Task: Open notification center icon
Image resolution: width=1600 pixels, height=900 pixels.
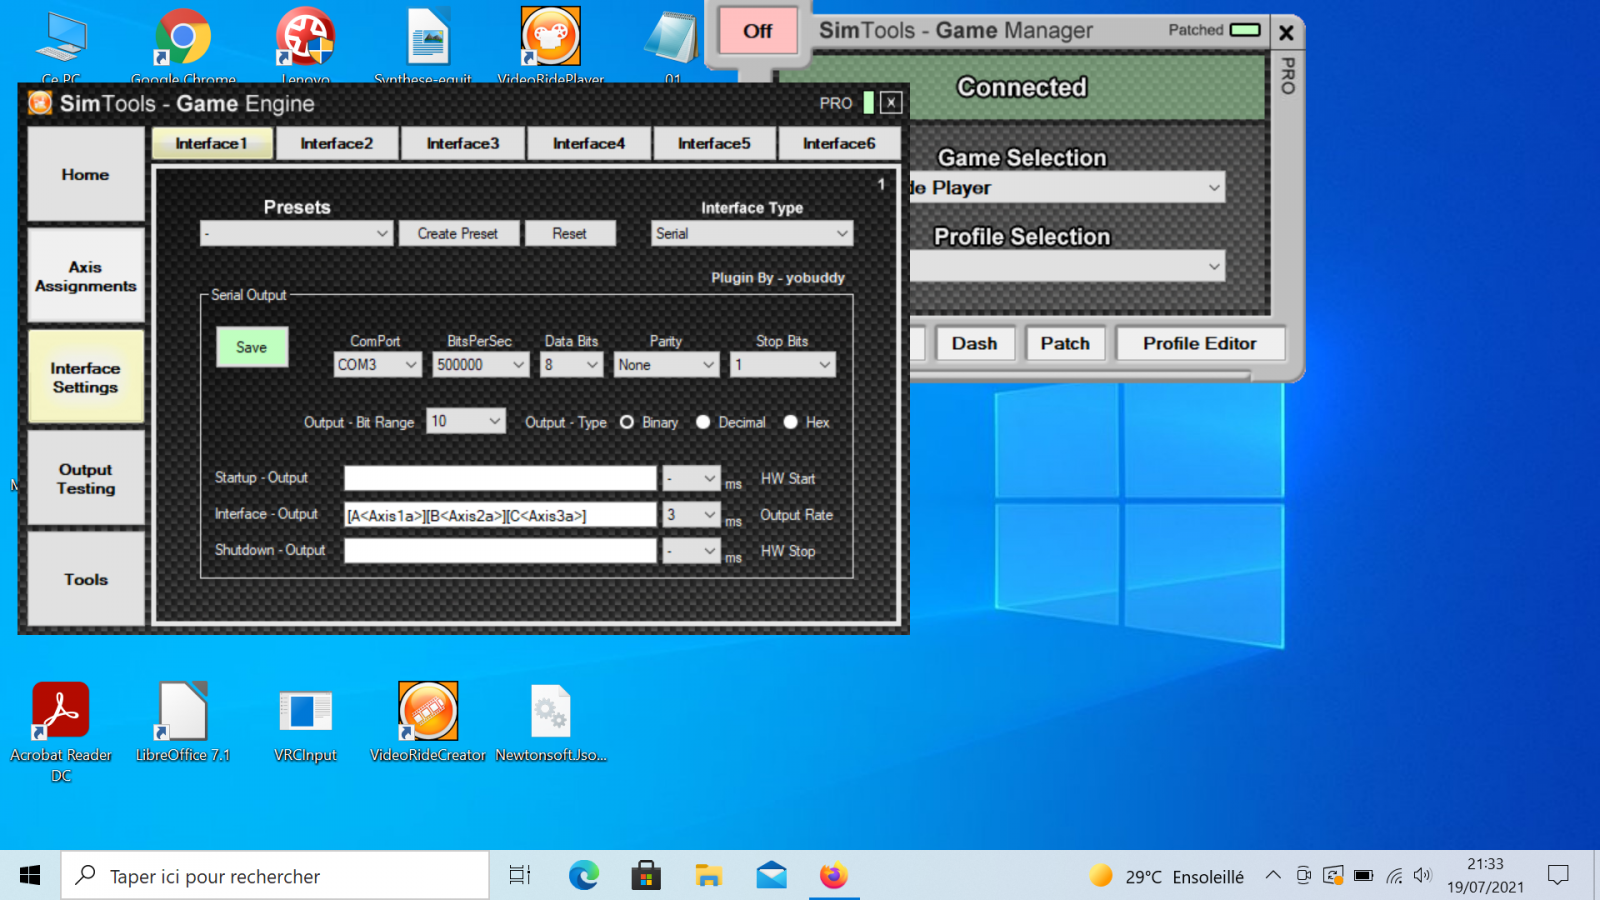Action: coord(1558,876)
